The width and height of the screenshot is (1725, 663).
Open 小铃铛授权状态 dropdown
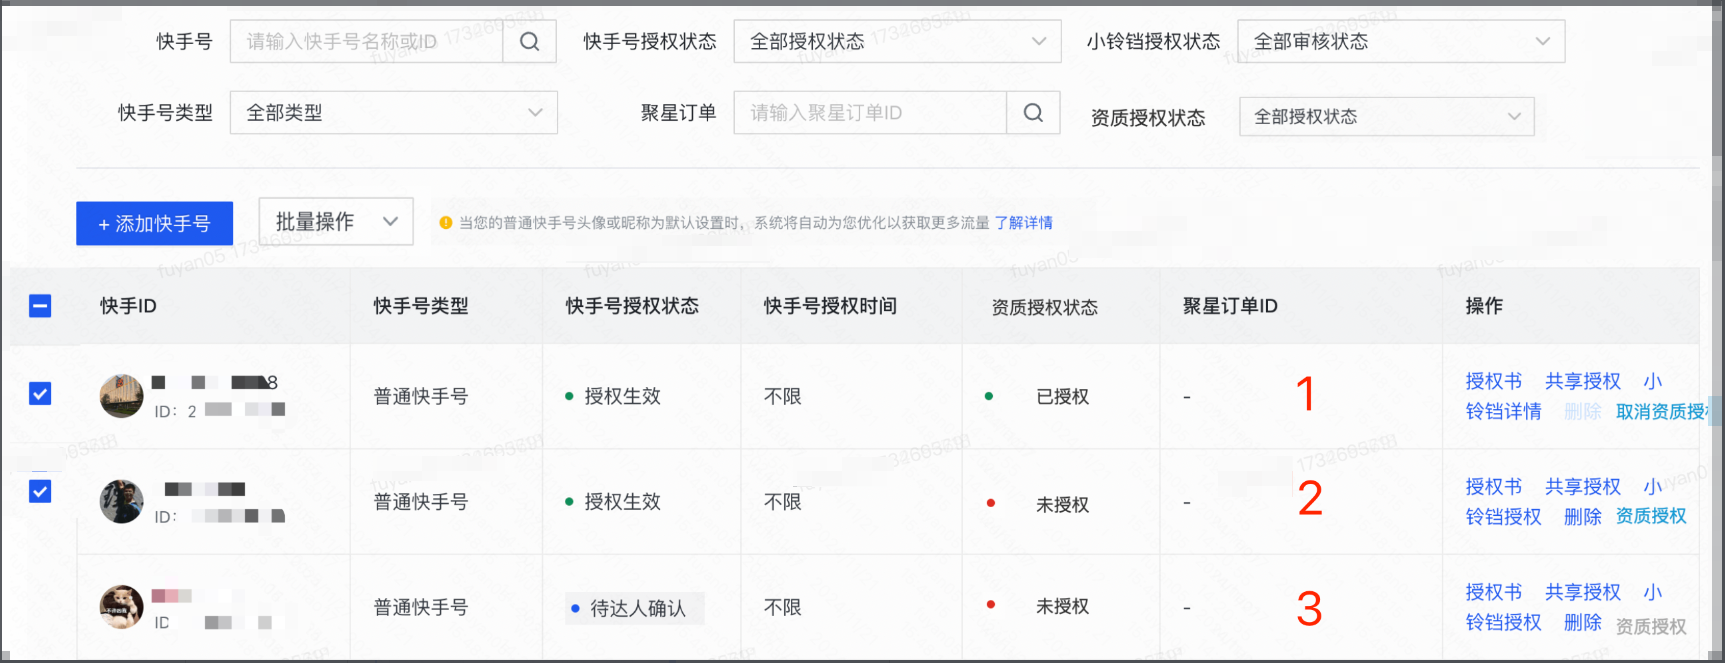coord(1401,41)
